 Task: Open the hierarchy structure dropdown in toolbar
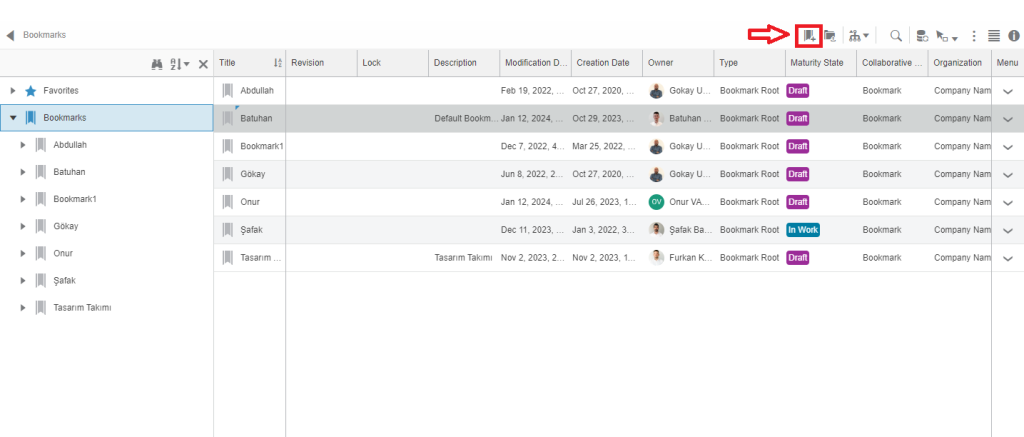point(858,35)
